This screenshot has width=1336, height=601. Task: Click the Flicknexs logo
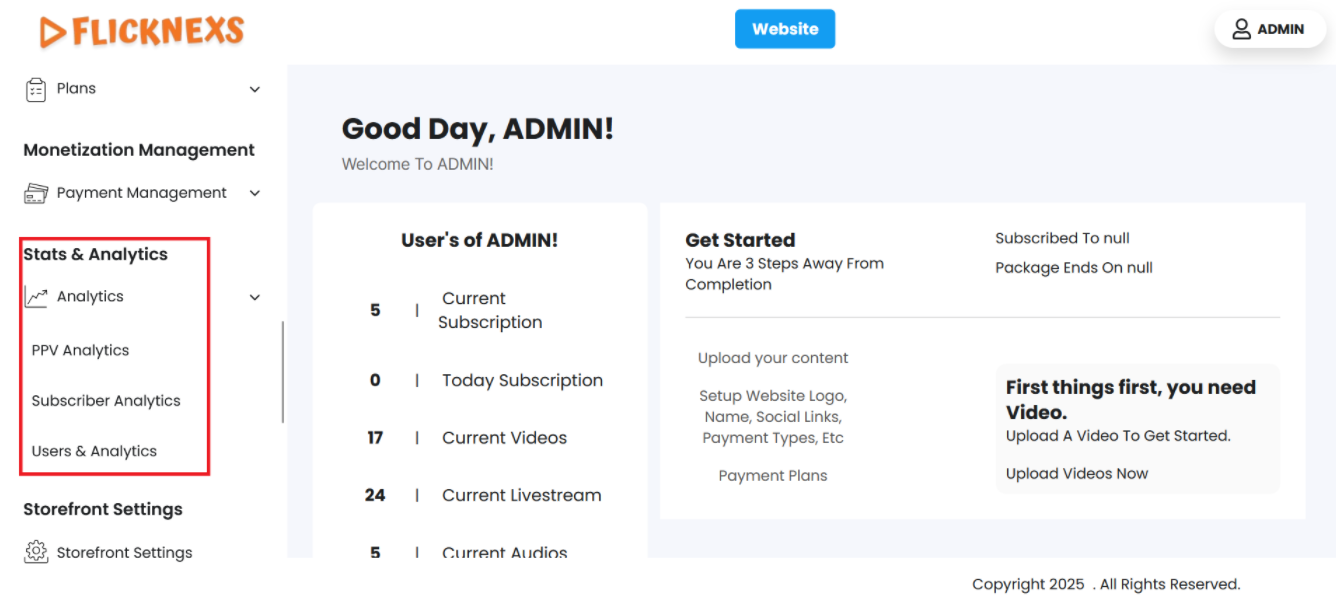[x=142, y=31]
